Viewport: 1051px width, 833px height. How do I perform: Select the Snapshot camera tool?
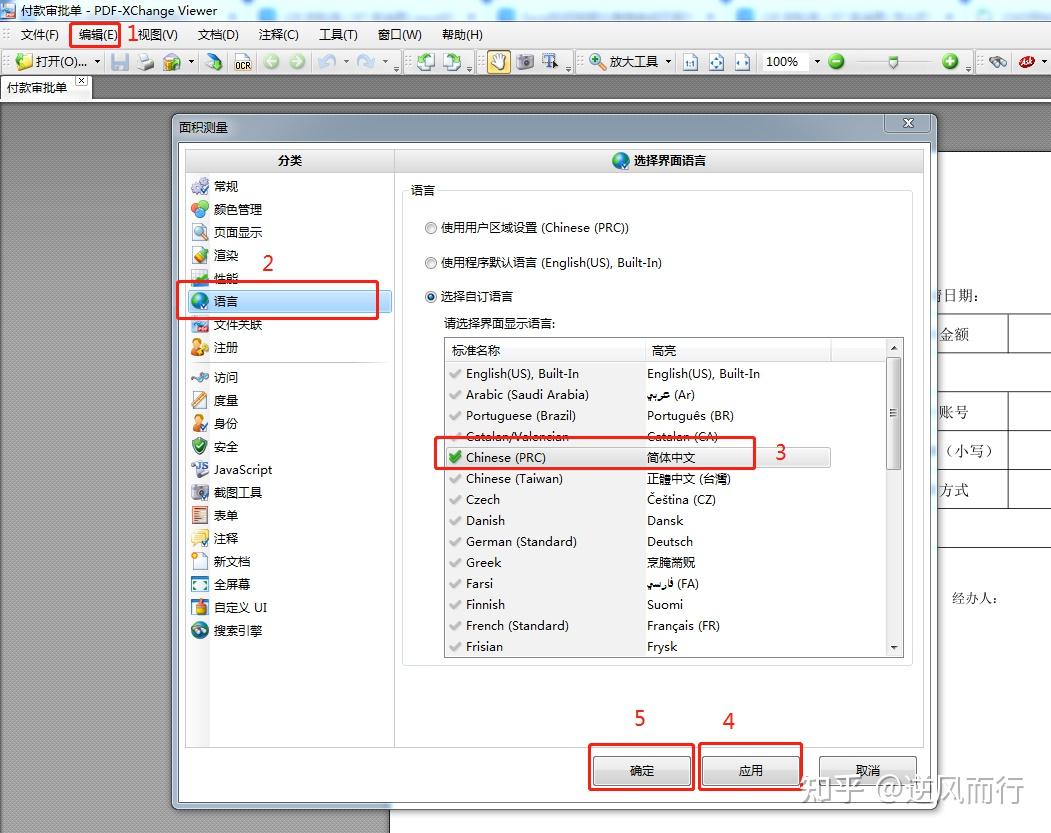tap(525, 62)
